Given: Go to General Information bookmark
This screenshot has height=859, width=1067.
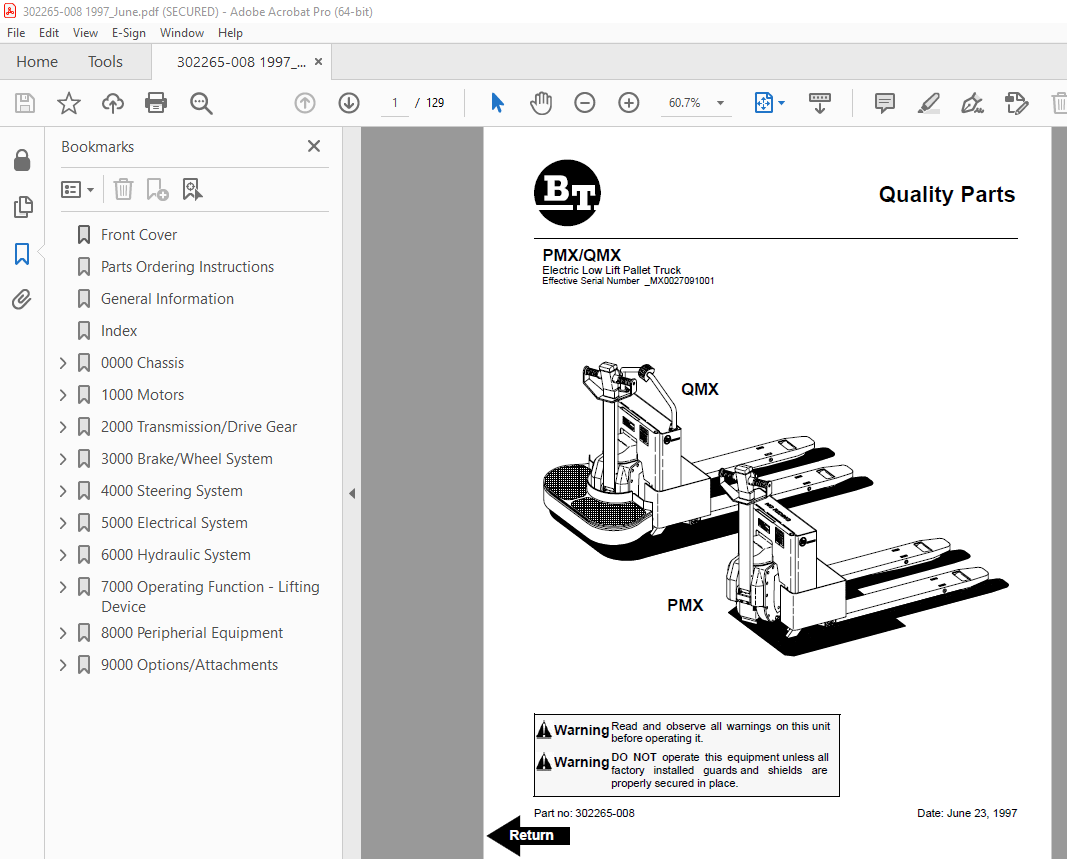Looking at the screenshot, I should (x=167, y=299).
